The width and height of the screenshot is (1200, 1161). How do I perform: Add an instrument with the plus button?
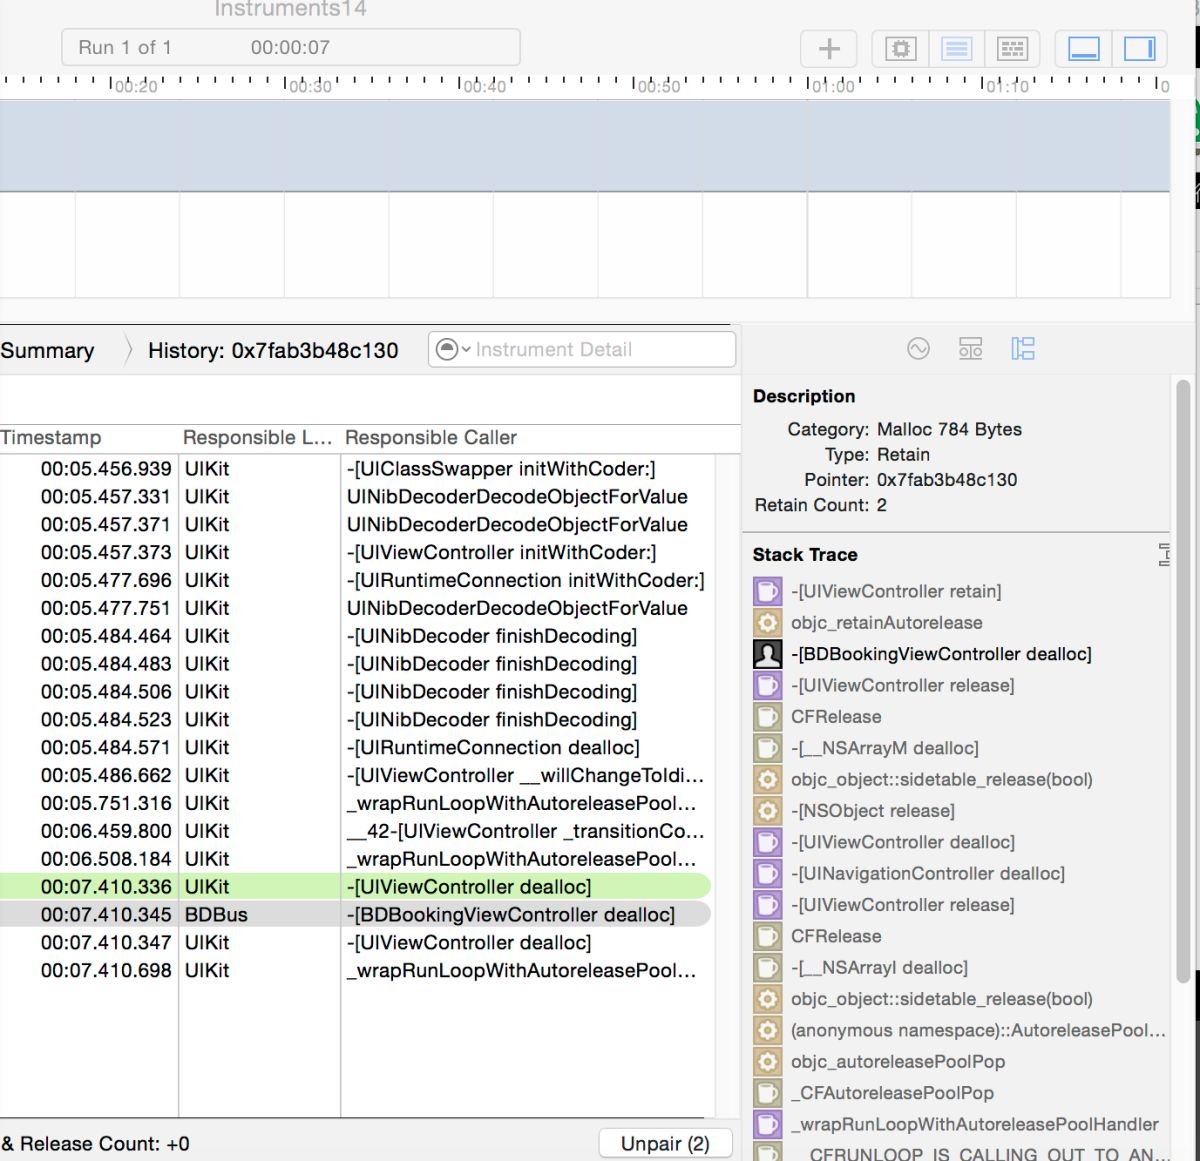pos(829,48)
